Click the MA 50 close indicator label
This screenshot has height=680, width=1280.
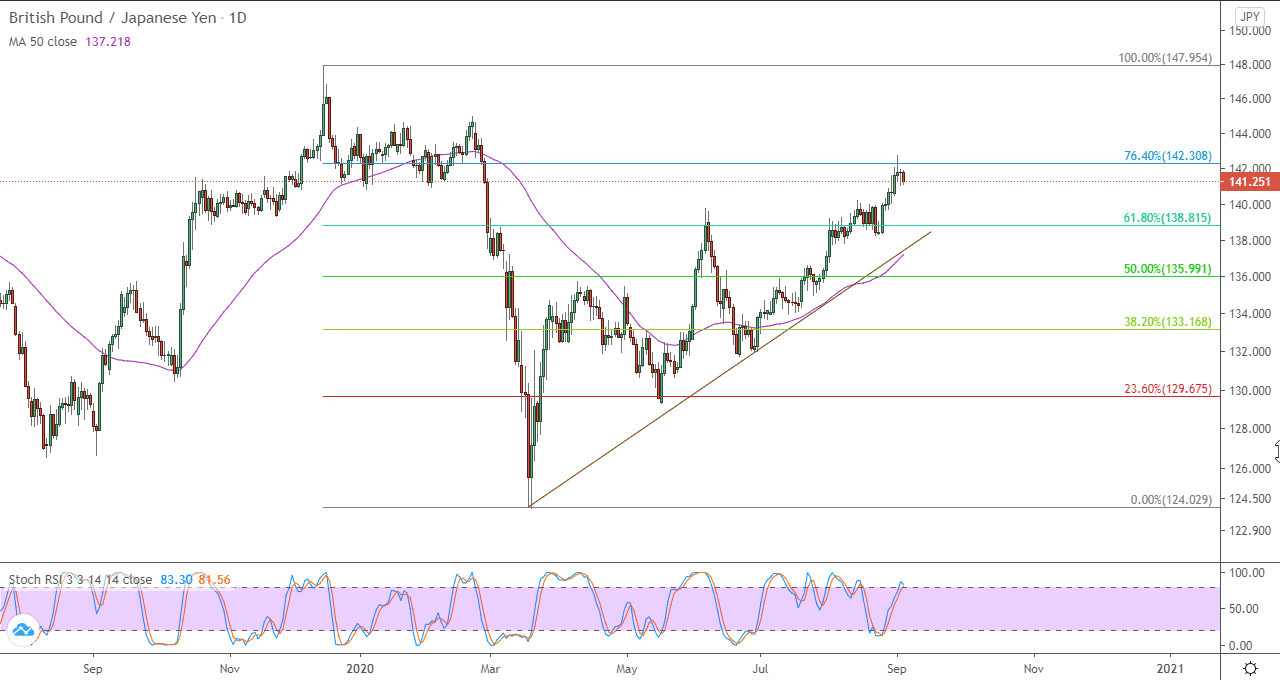point(43,42)
